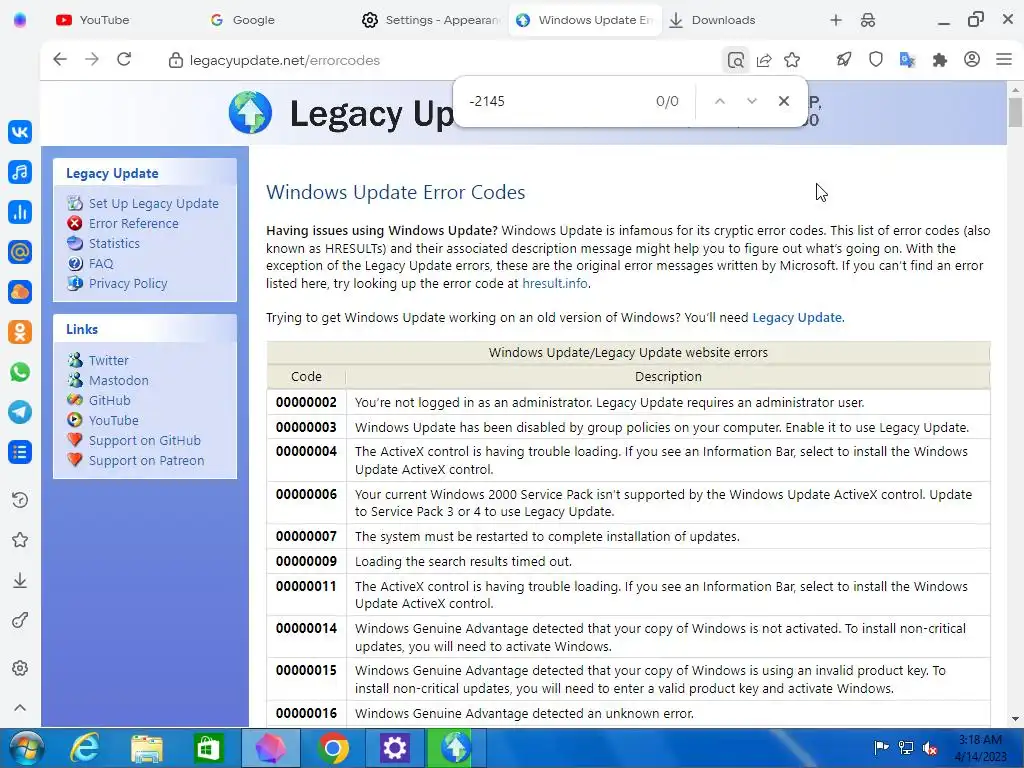Click the browser logo at top-left
Viewport: 1024px width, 768px height.
(x=20, y=20)
